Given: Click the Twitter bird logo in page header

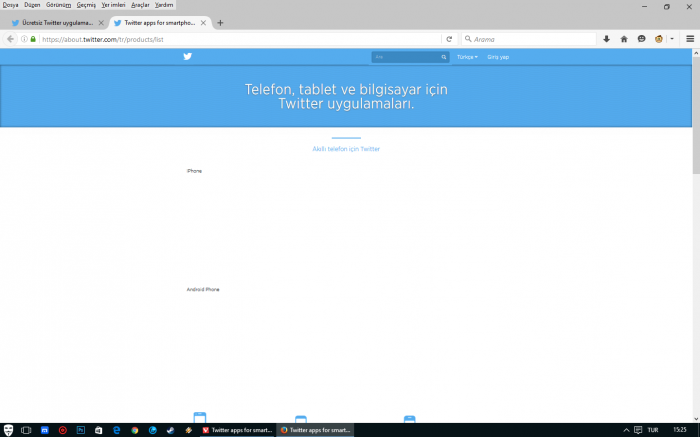Looking at the screenshot, I should (x=188, y=56).
